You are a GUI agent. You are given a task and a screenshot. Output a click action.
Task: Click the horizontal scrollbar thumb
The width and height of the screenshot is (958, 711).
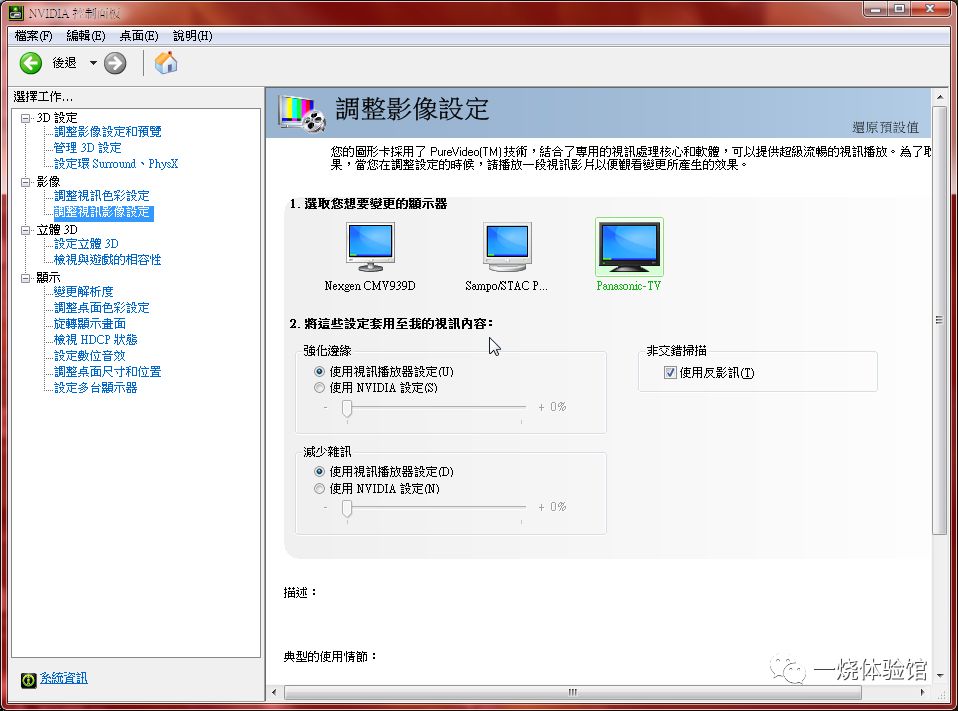573,692
